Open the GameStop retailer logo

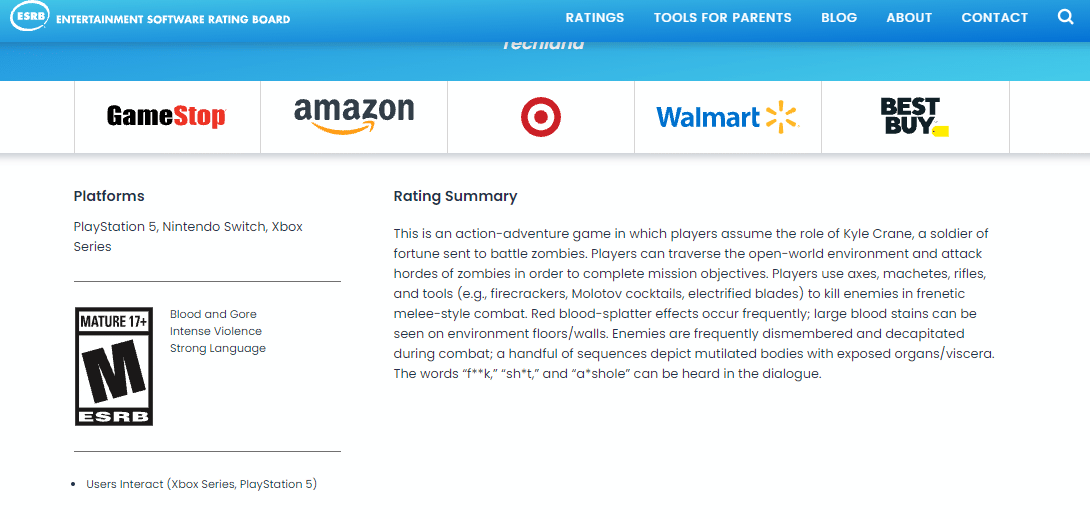(x=167, y=116)
